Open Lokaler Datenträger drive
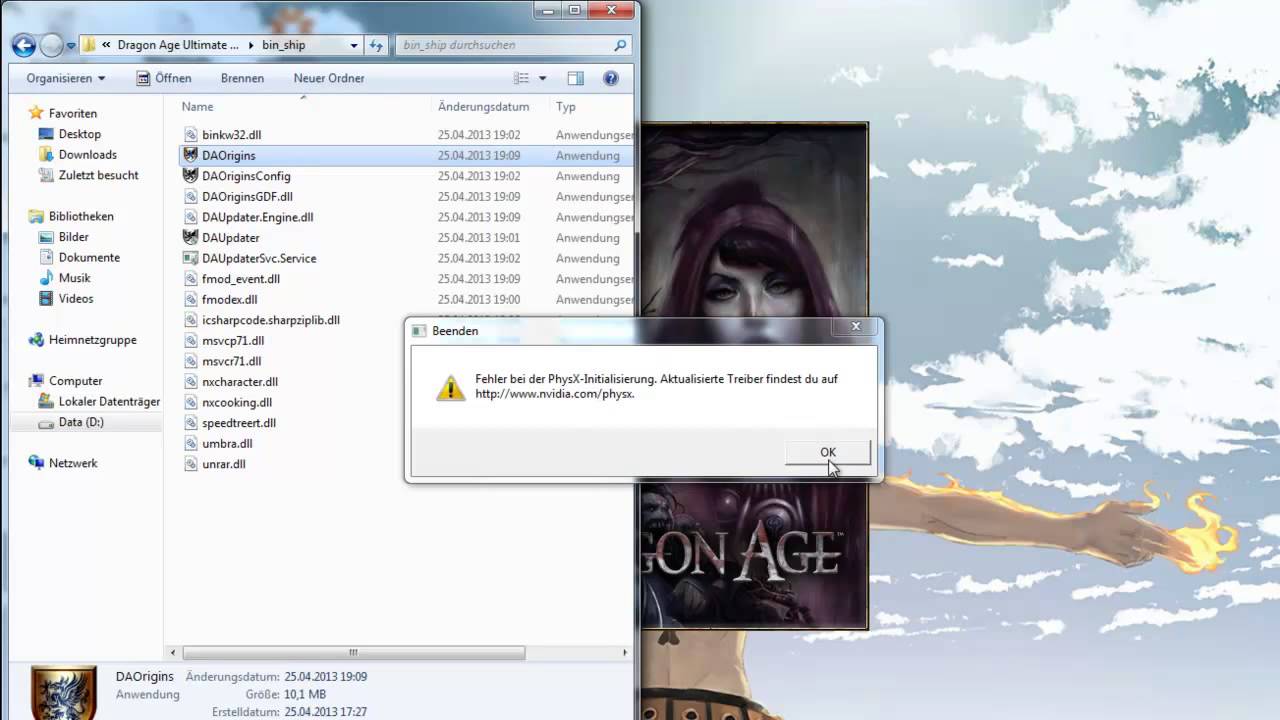Screen dimensions: 1280x720 pos(109,401)
